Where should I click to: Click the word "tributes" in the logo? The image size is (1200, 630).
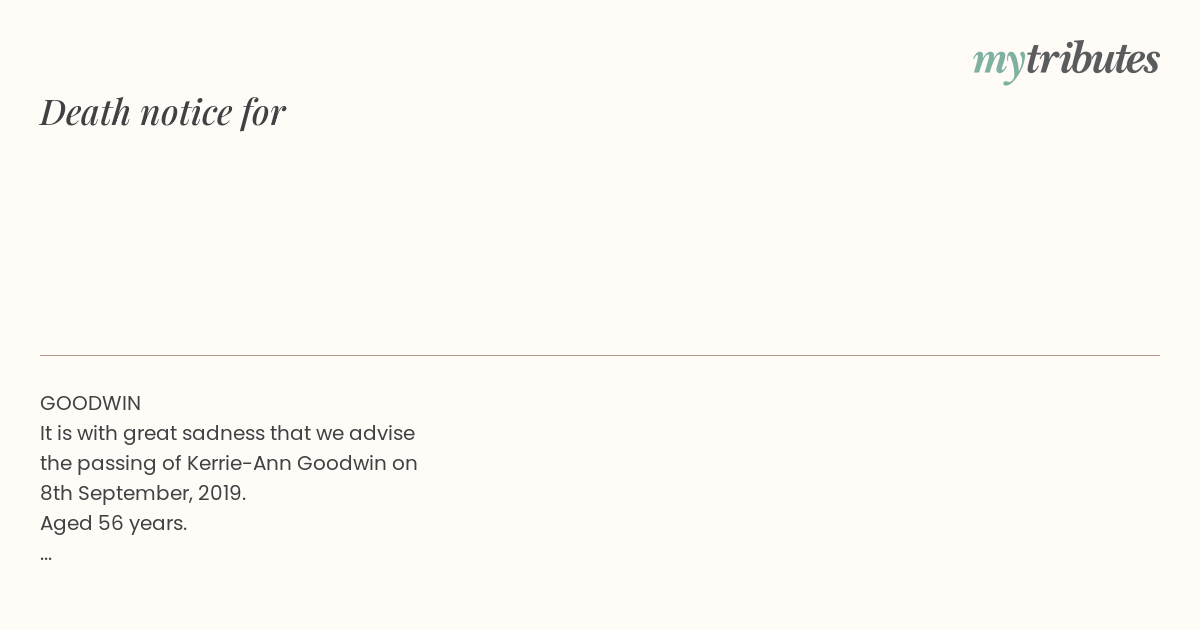tap(1092, 59)
